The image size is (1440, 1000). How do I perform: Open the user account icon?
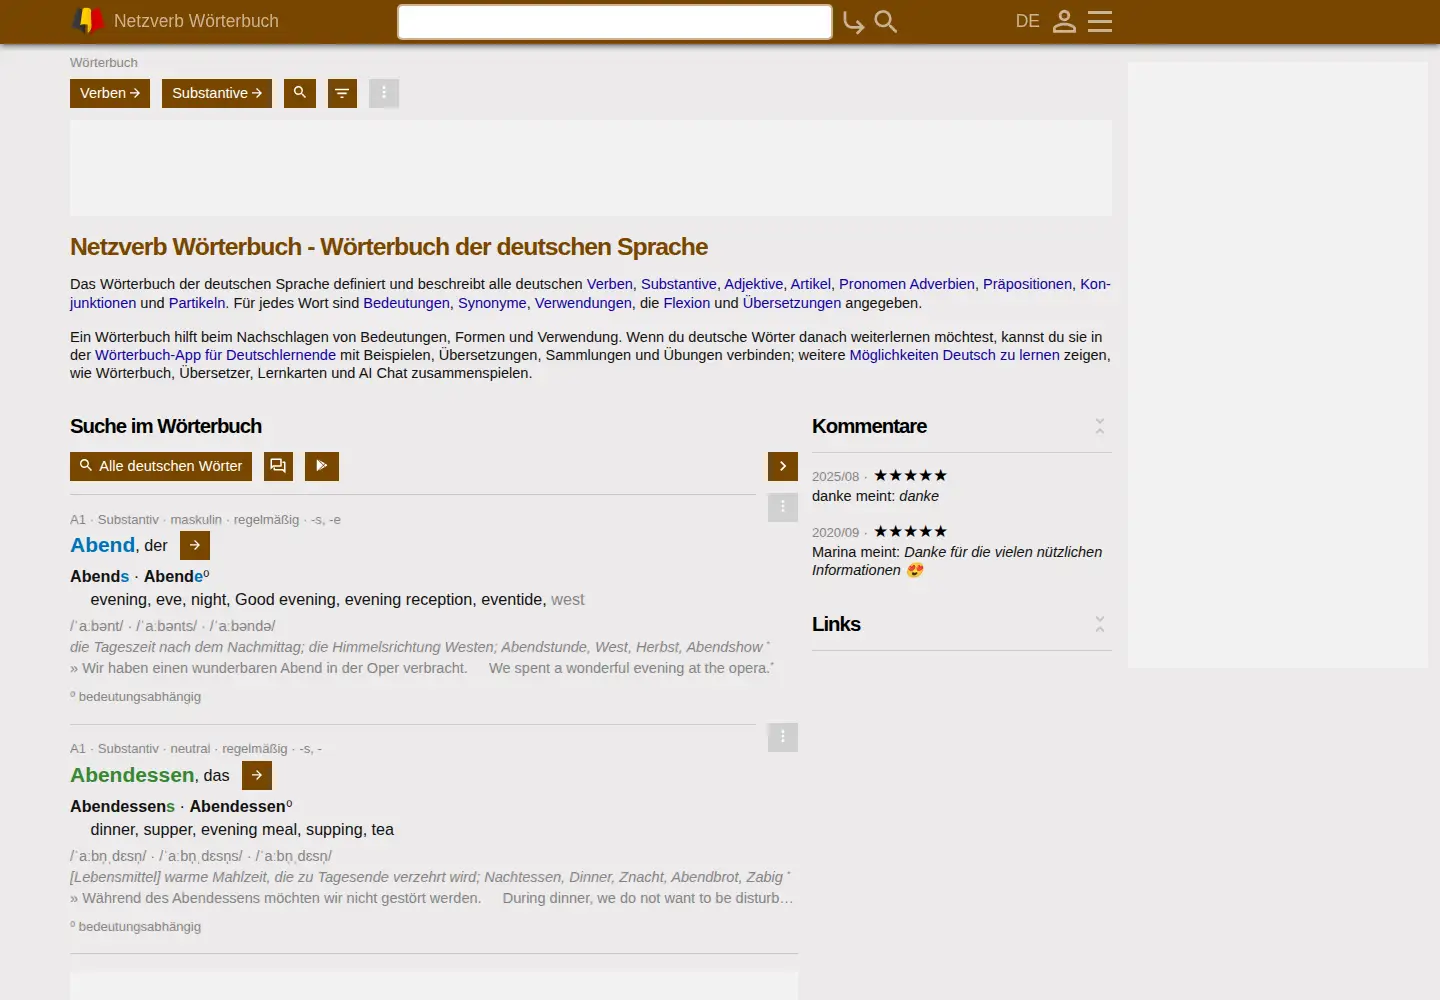1064,21
